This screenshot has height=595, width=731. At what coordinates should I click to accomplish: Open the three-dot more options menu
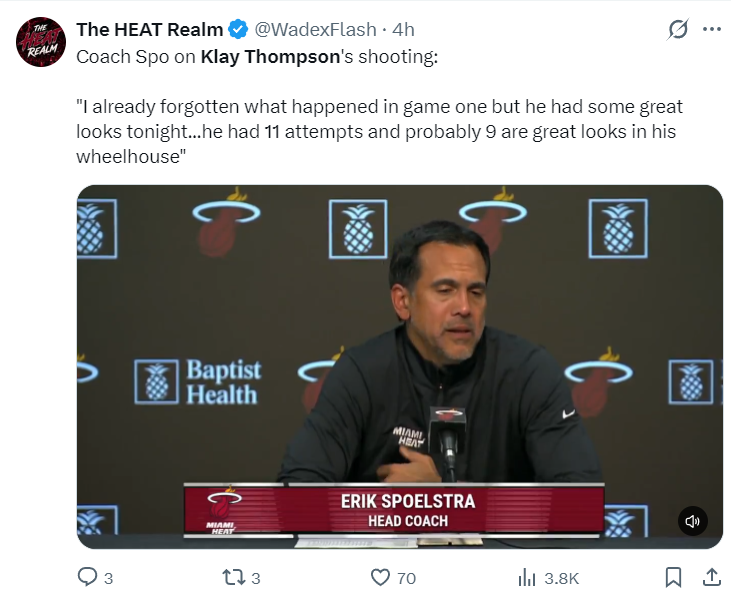click(x=712, y=29)
